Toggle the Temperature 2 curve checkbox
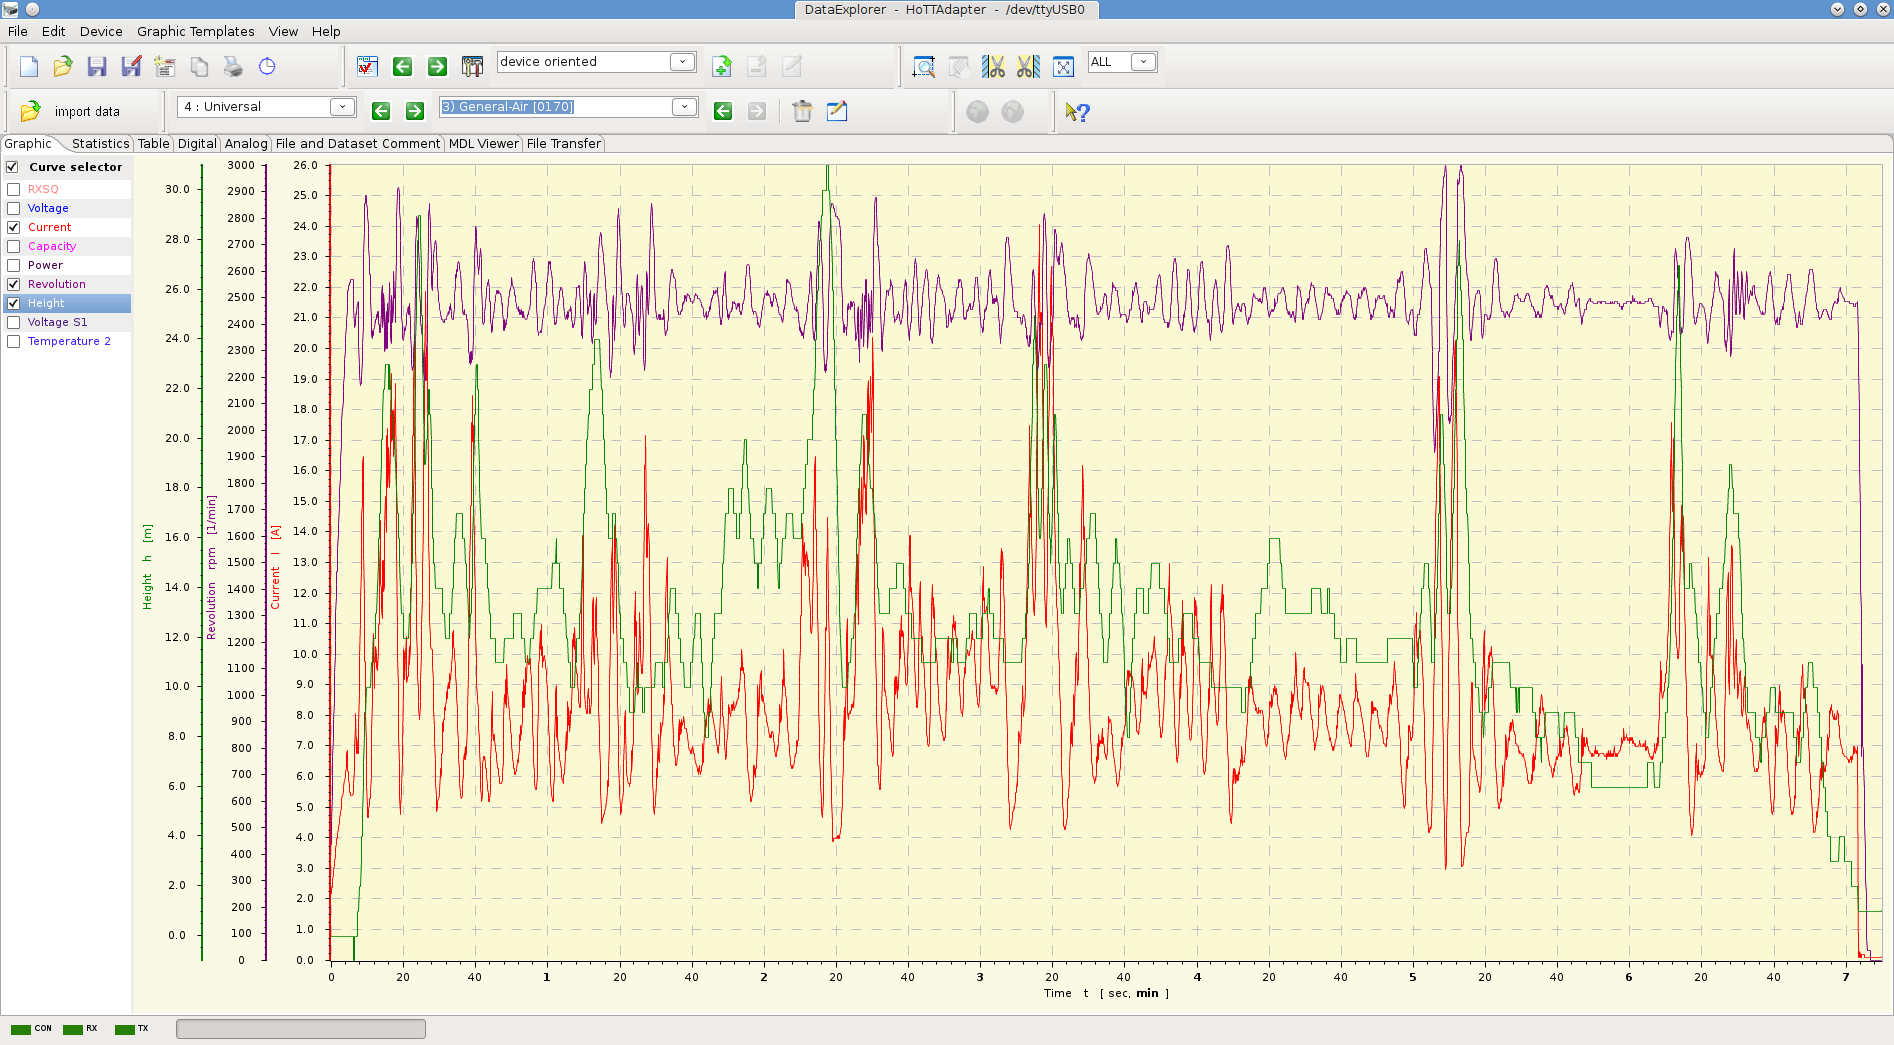 tap(14, 341)
